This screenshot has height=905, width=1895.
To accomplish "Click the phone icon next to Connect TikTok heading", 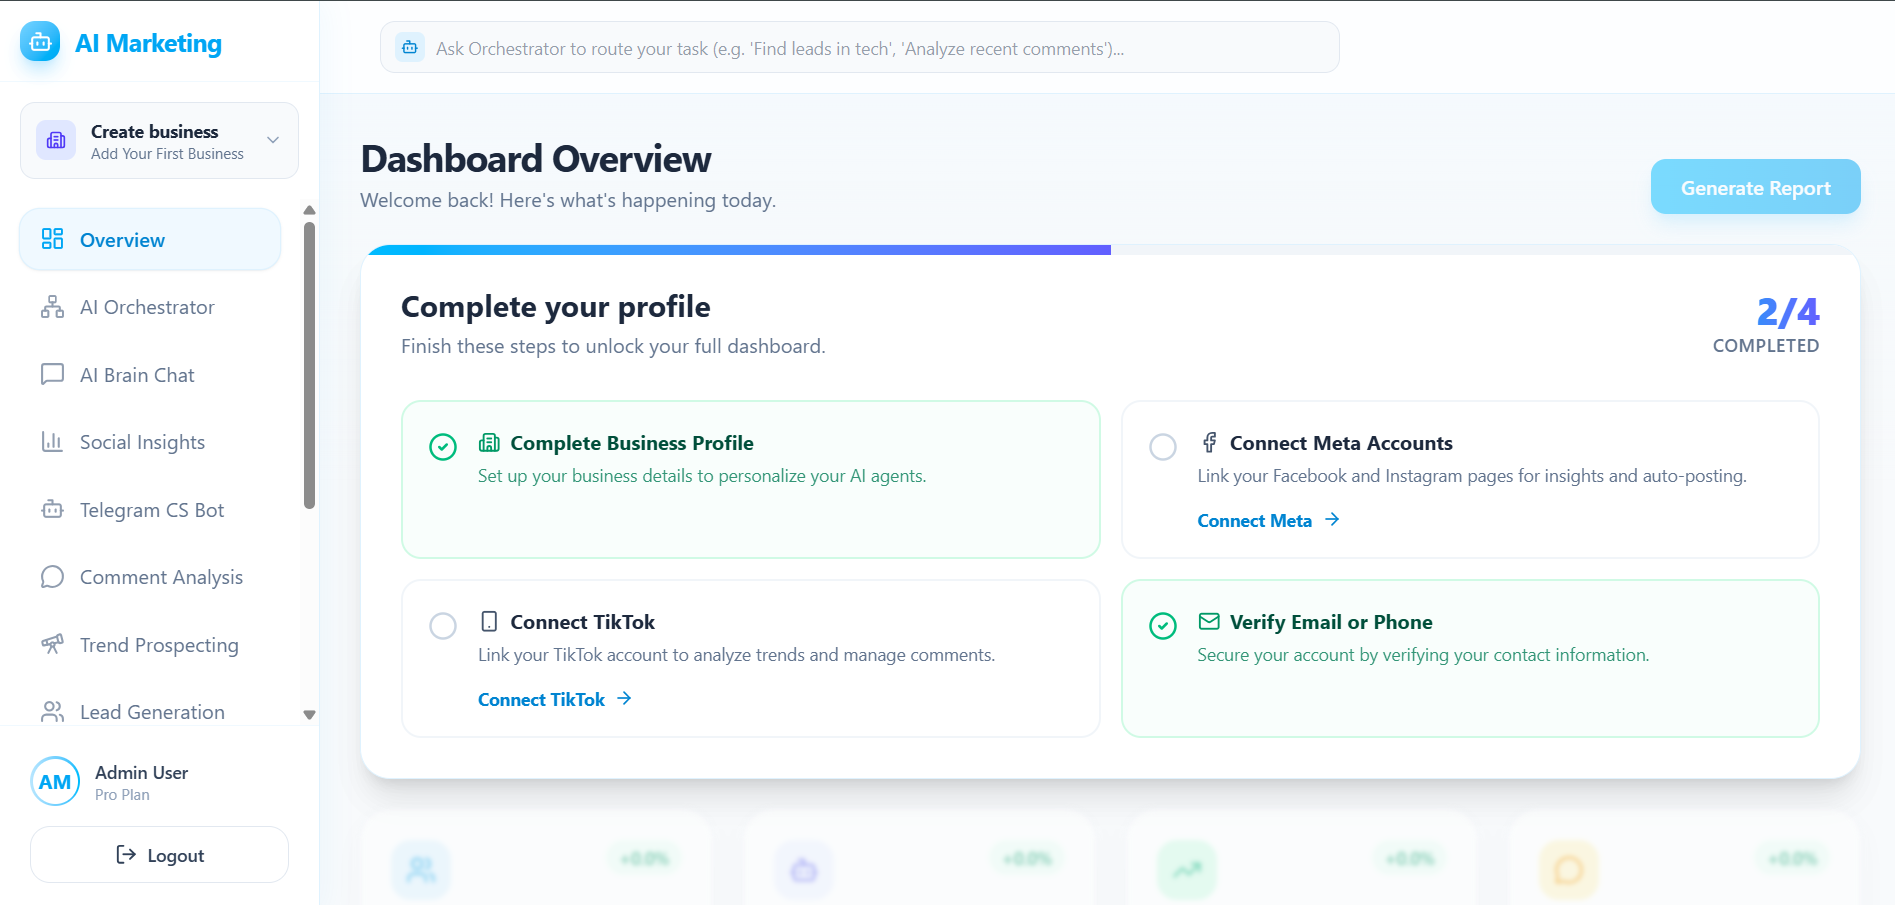I will coord(489,621).
